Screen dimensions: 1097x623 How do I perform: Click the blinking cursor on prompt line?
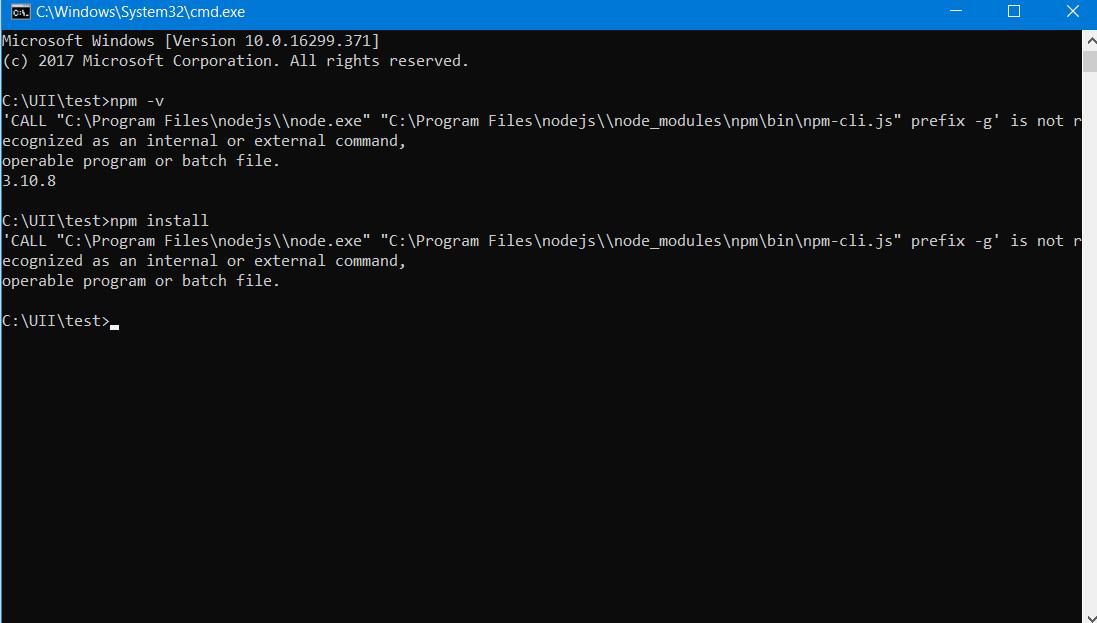[x=114, y=324]
